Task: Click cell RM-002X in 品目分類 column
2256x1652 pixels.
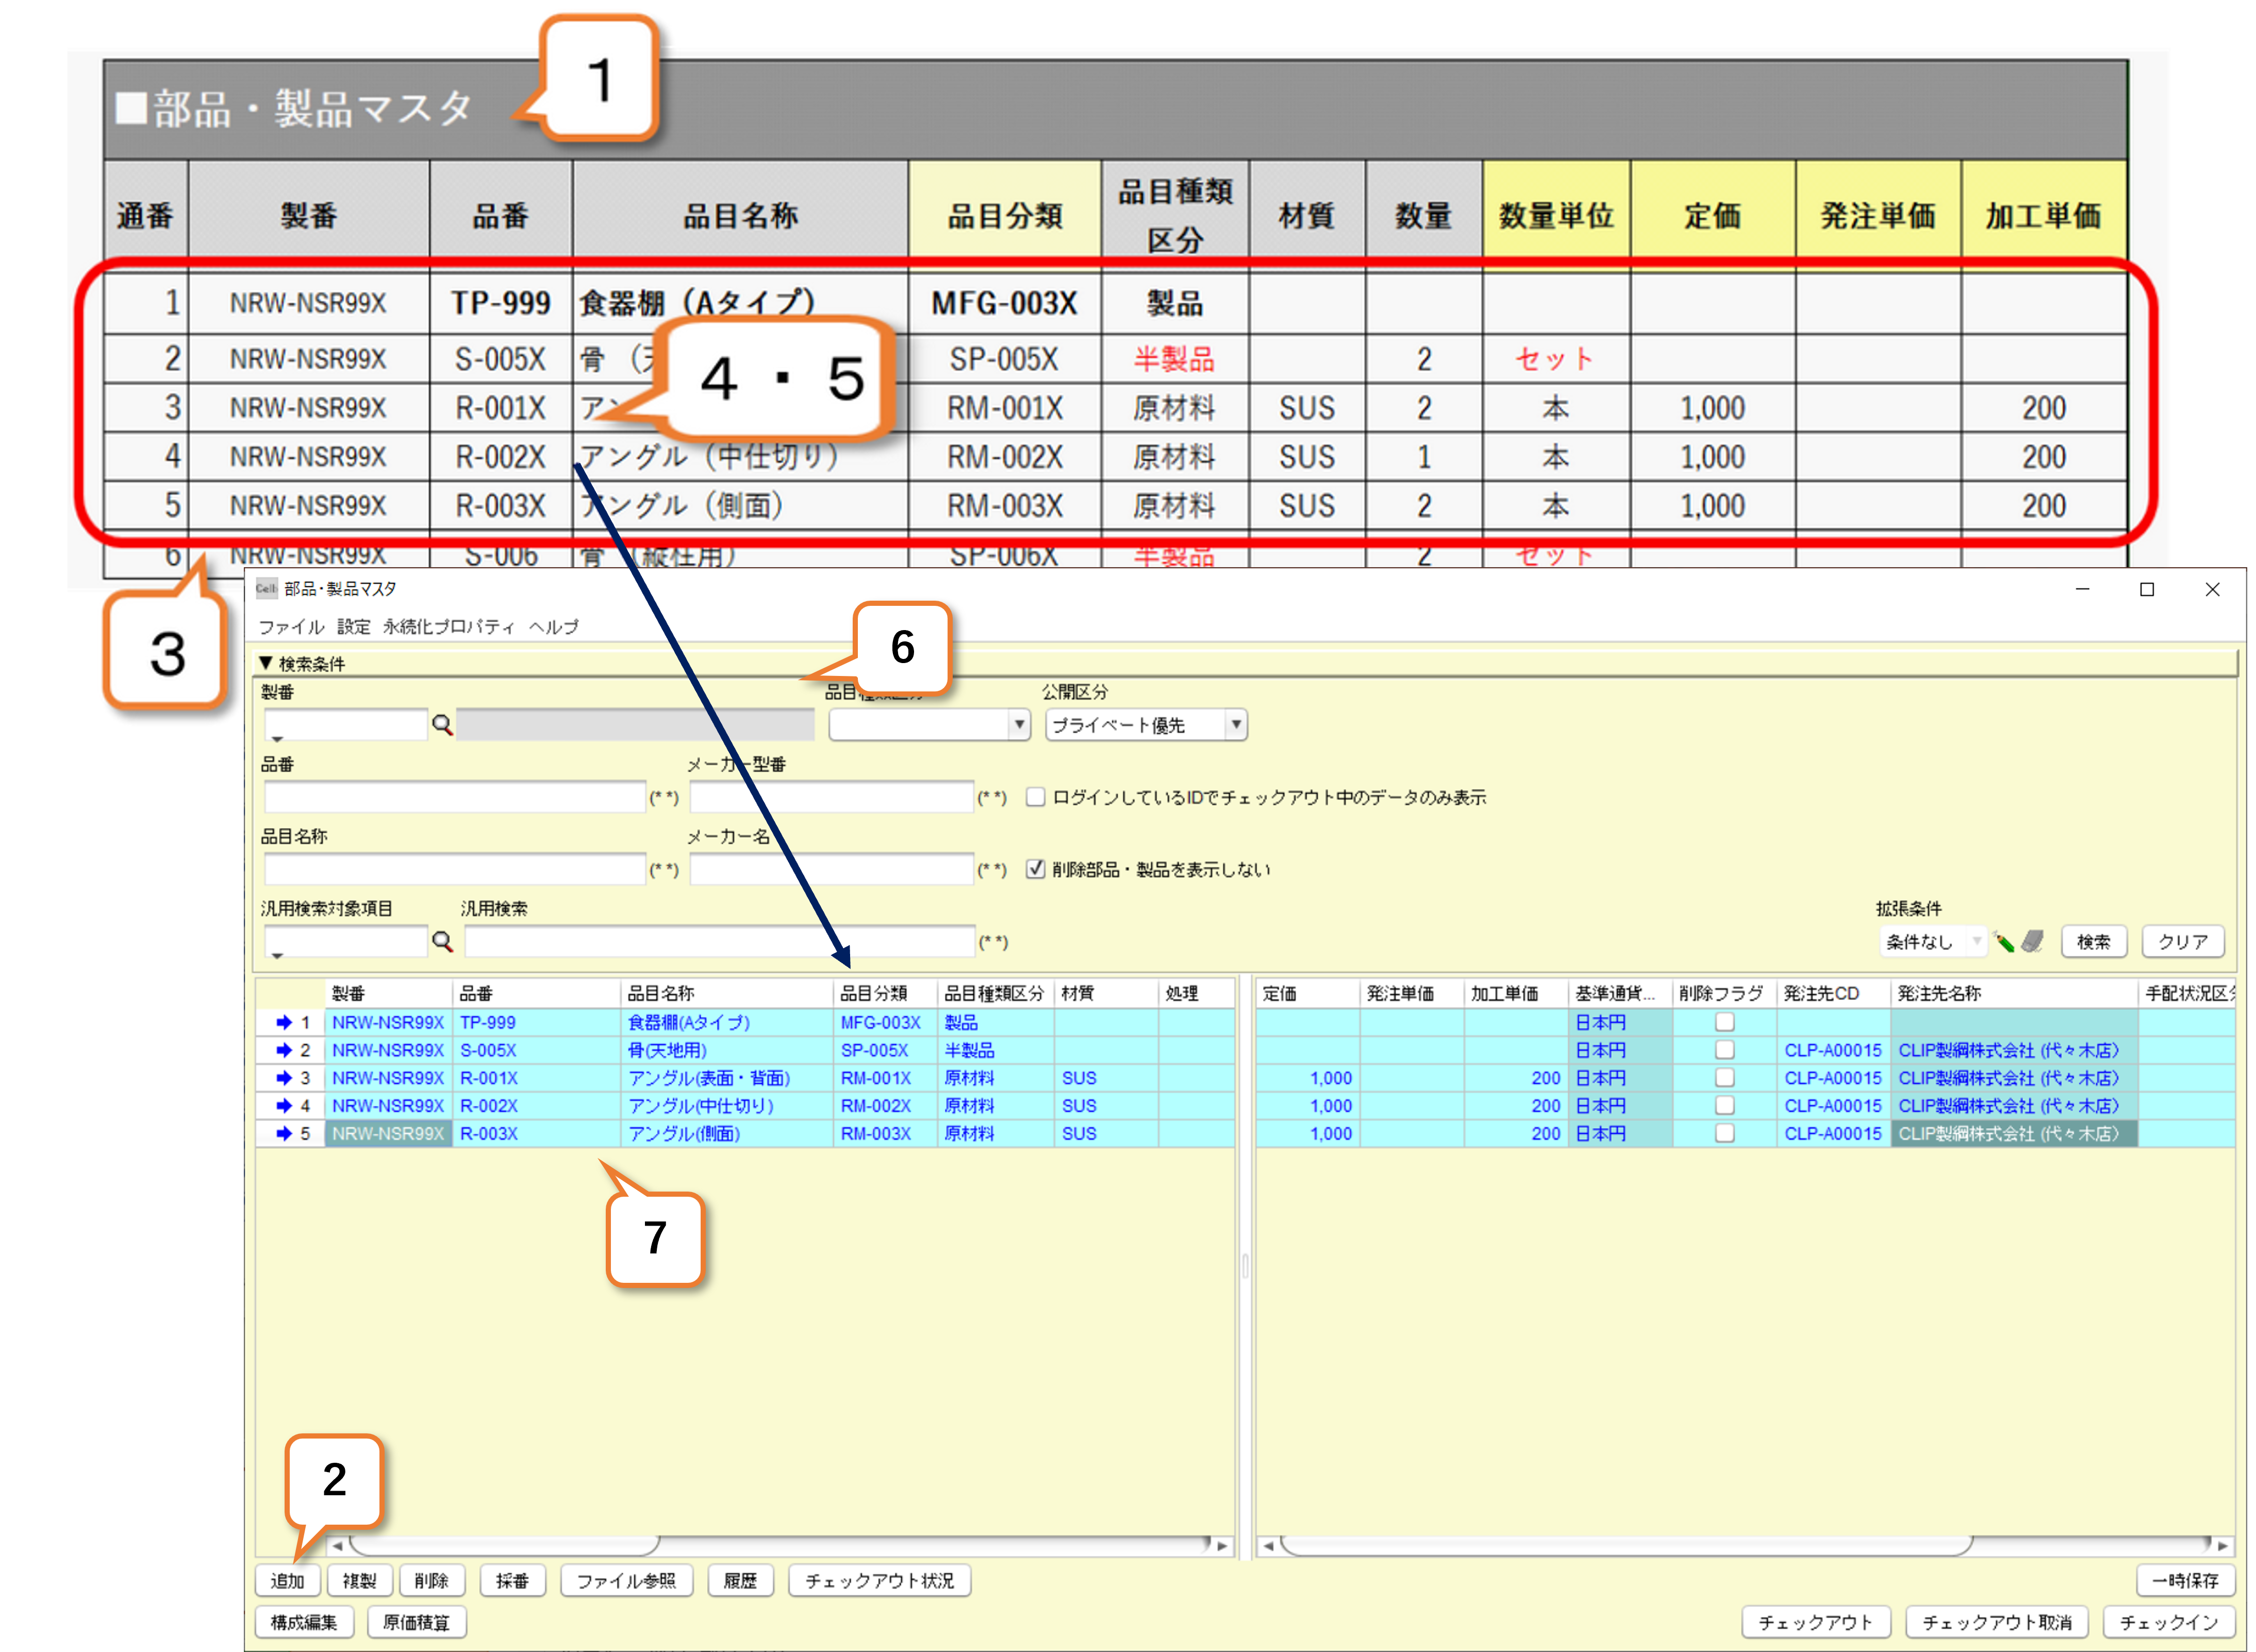Action: click(x=884, y=1106)
